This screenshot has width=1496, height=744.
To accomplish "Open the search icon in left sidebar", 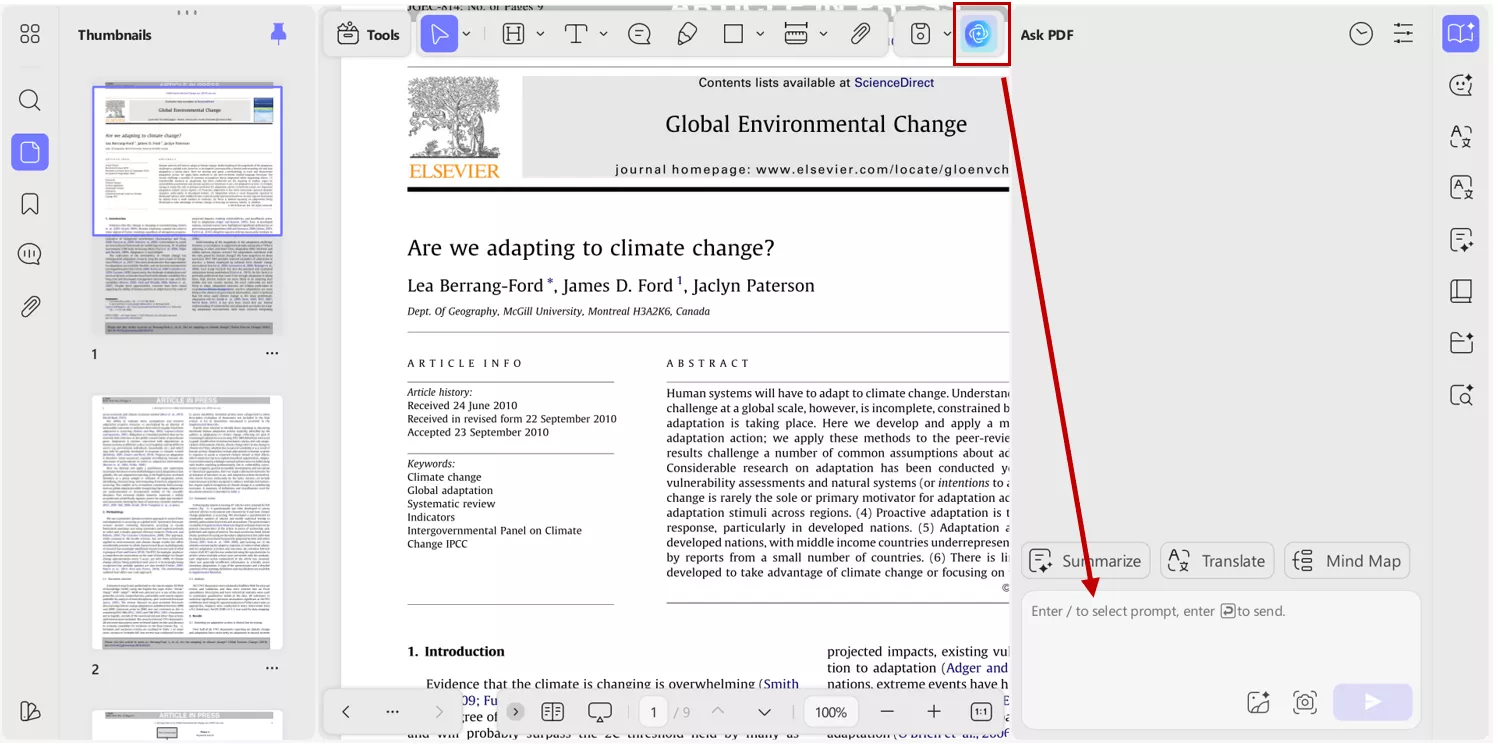I will click(x=30, y=100).
